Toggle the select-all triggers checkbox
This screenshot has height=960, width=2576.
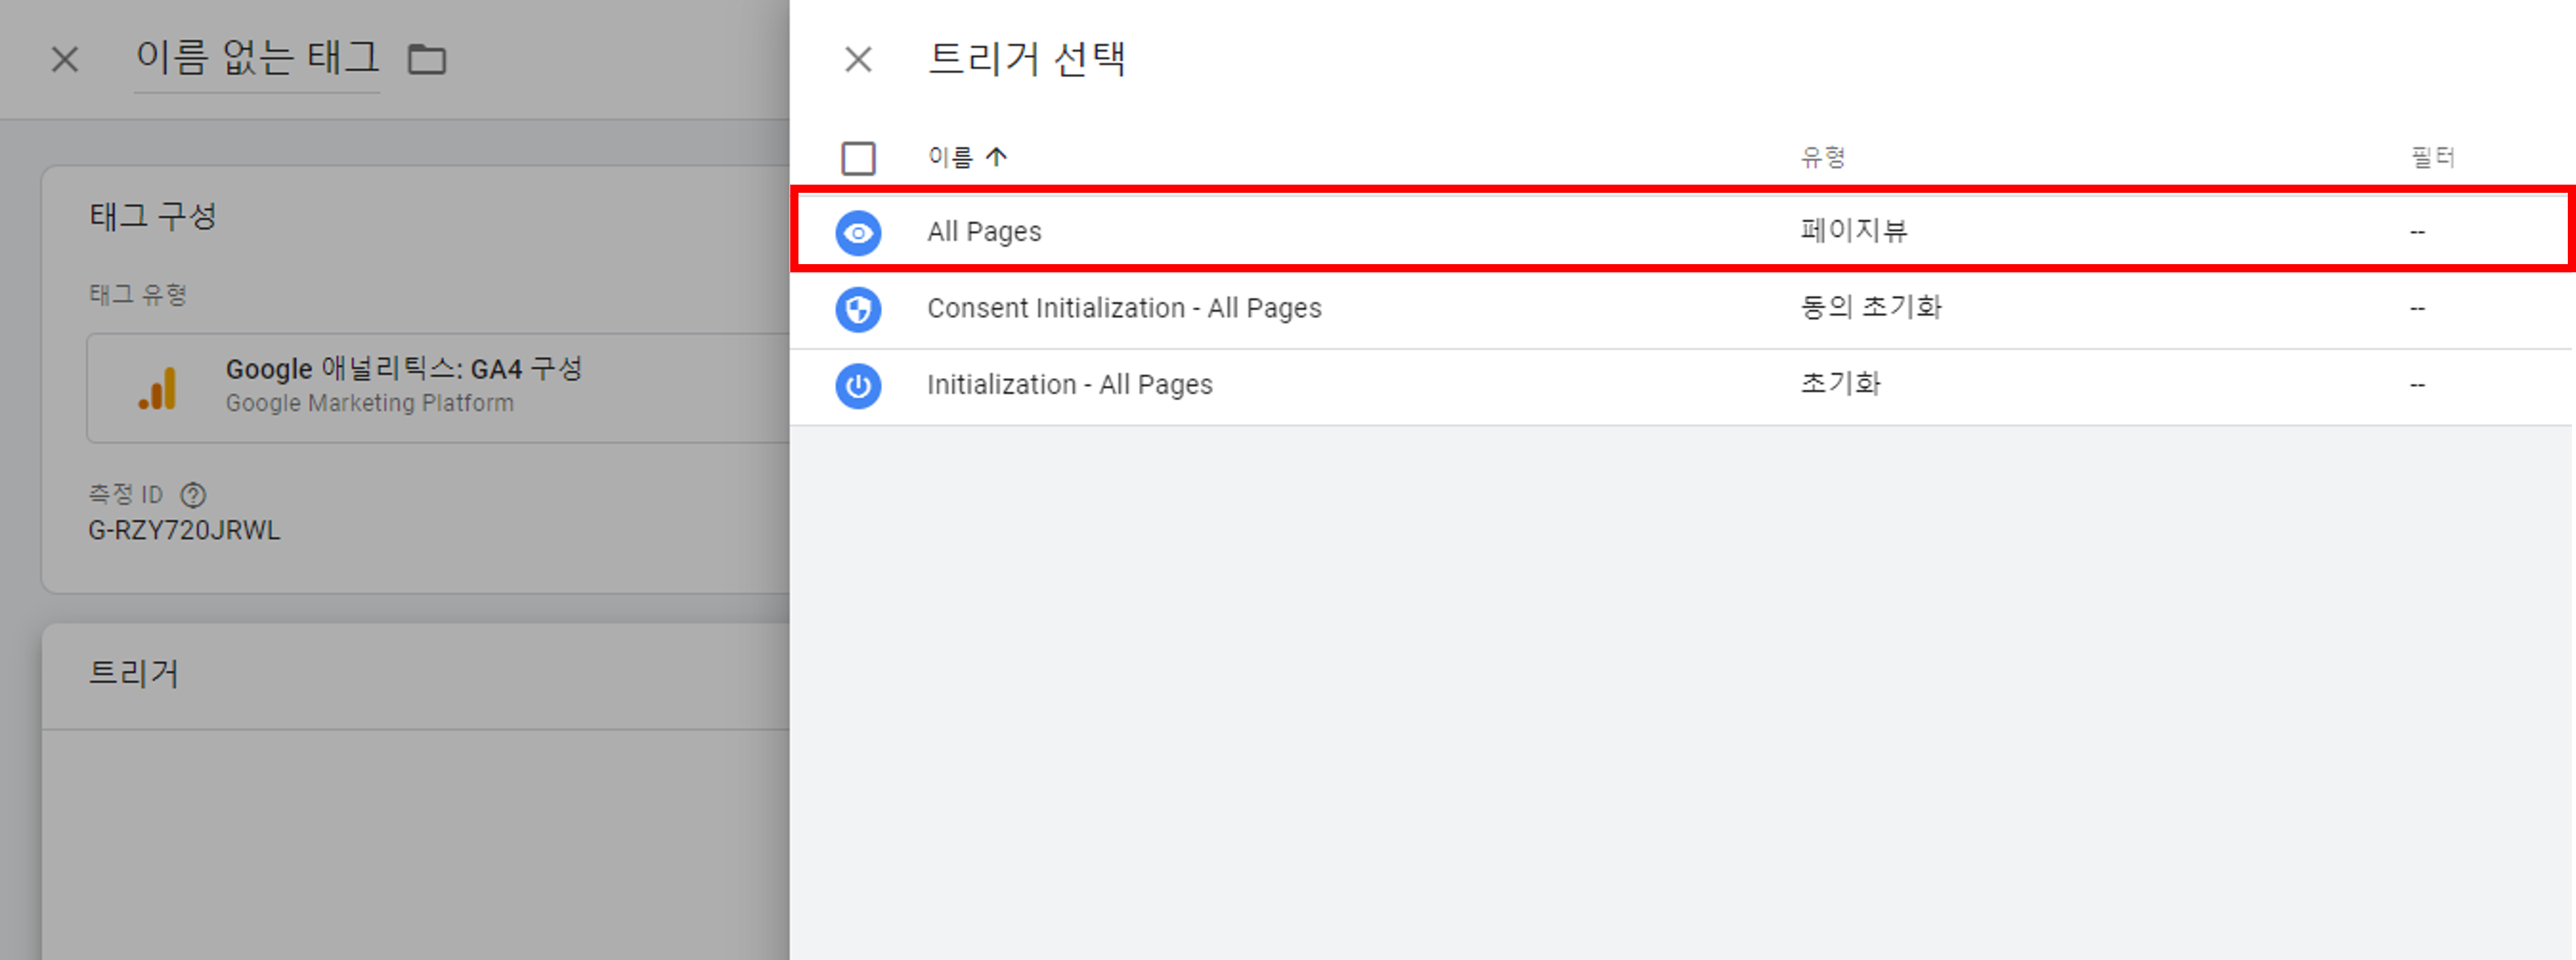(858, 158)
